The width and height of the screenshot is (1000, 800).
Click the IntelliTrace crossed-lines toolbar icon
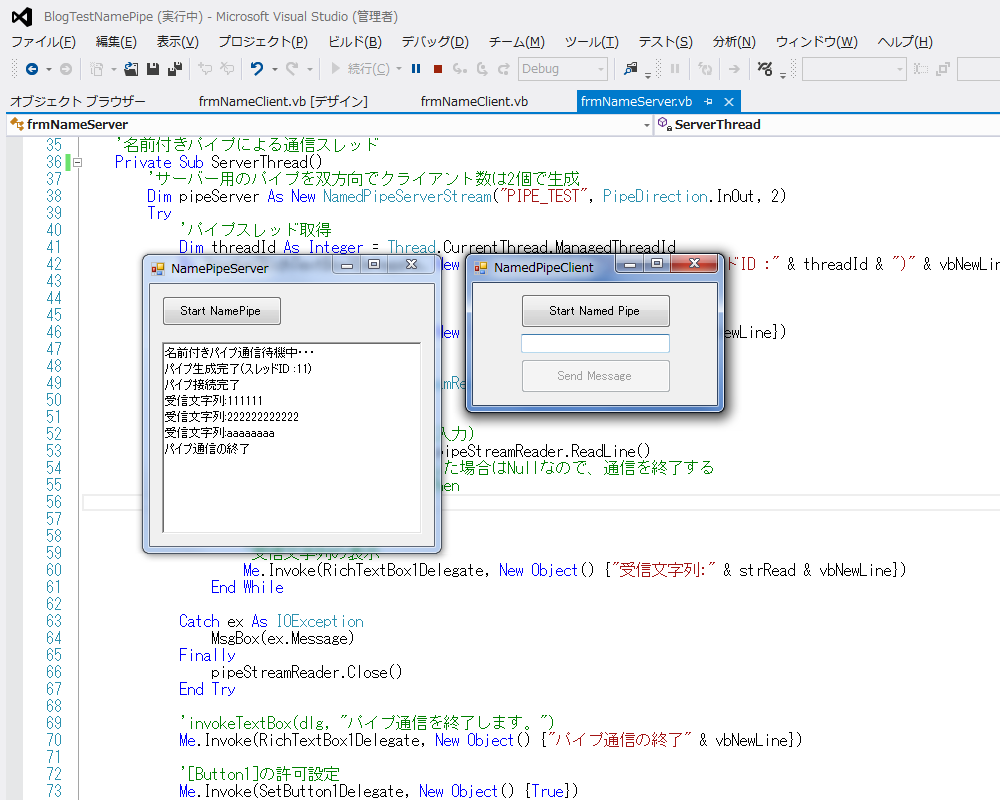(x=765, y=68)
